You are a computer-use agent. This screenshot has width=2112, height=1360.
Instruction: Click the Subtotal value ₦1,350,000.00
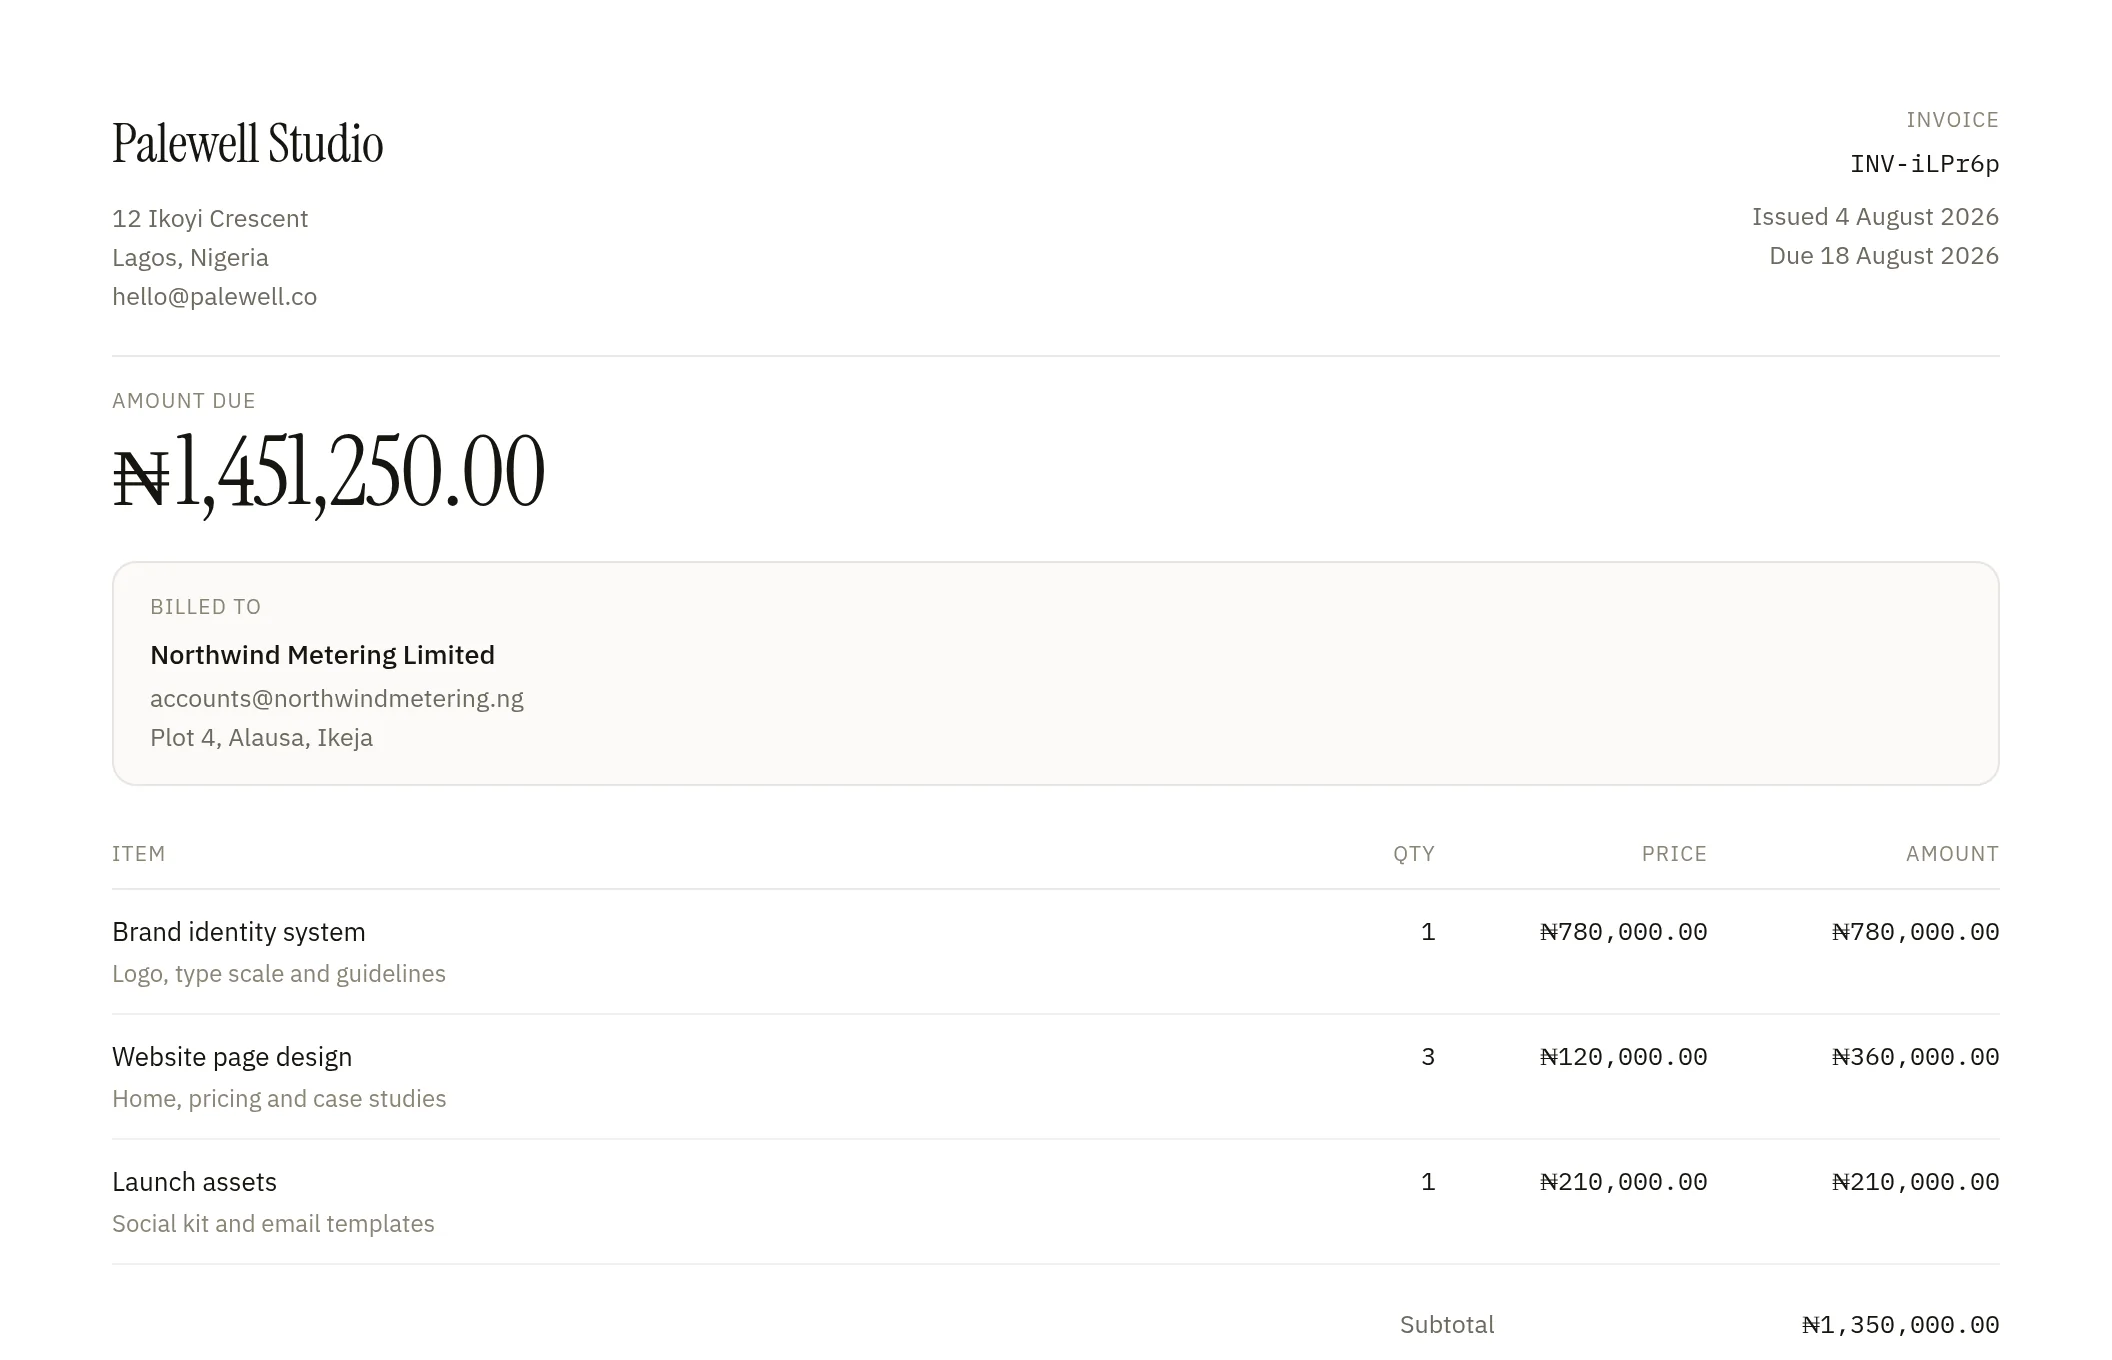click(x=1900, y=1325)
